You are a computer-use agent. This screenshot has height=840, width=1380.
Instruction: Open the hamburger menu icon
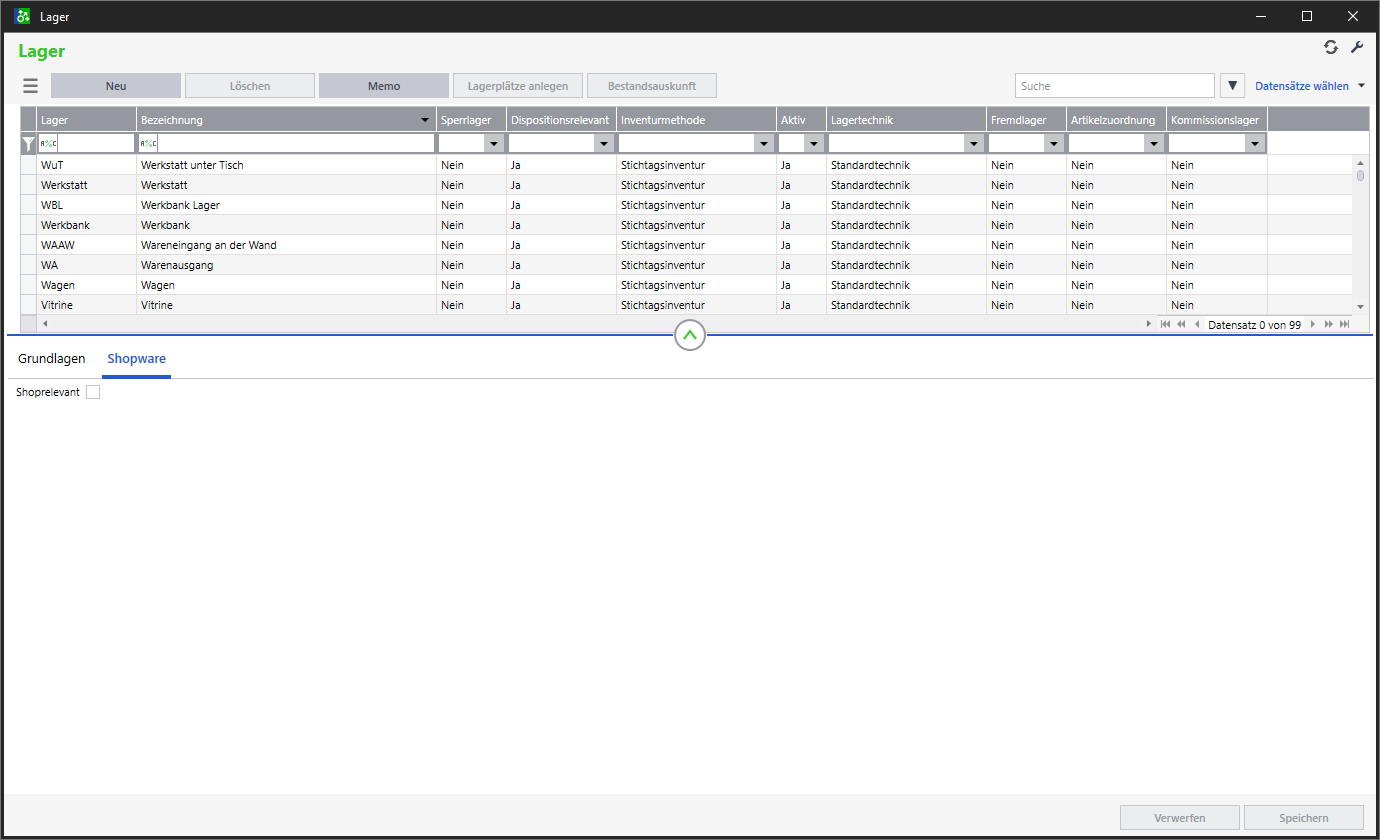(x=30, y=86)
